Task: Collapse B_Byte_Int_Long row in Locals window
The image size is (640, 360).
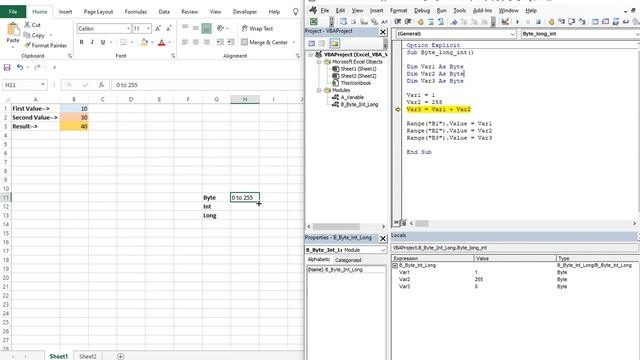Action: tap(395, 265)
